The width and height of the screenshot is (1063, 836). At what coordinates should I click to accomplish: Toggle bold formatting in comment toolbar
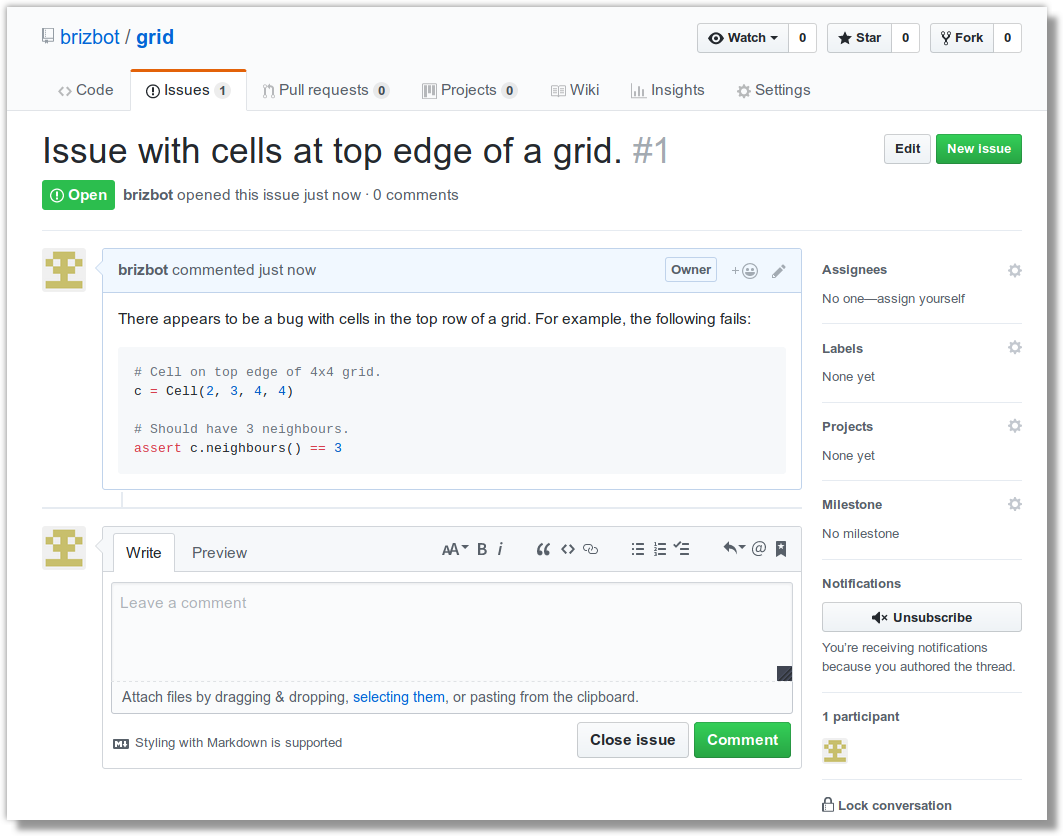[482, 549]
